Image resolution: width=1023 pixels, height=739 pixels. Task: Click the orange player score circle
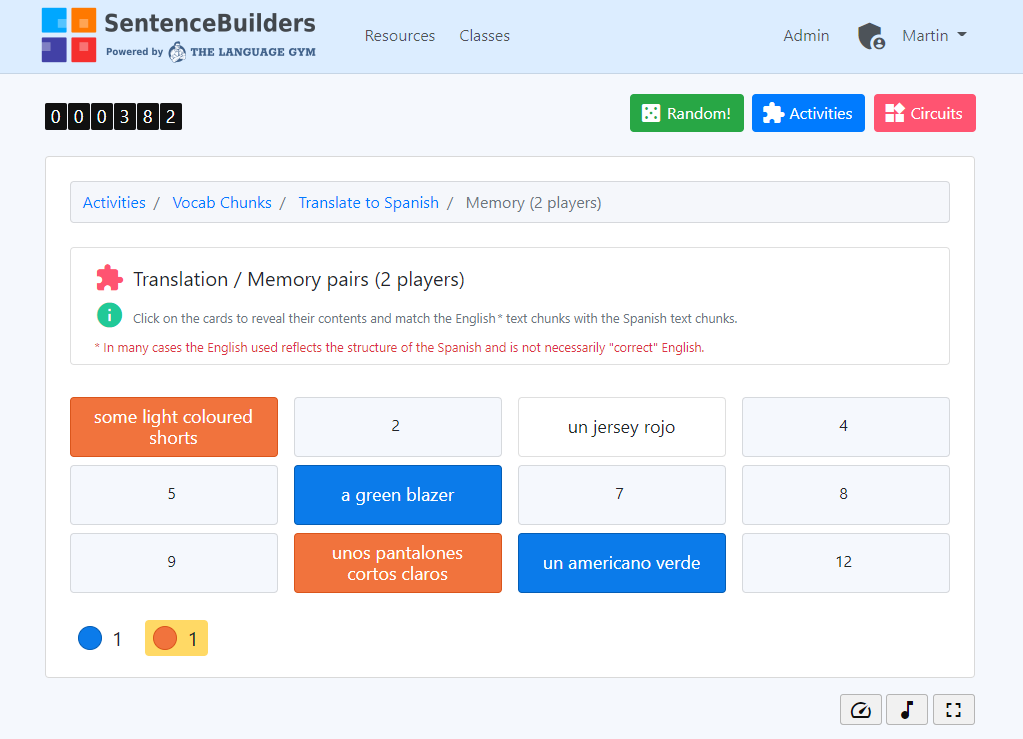(165, 638)
